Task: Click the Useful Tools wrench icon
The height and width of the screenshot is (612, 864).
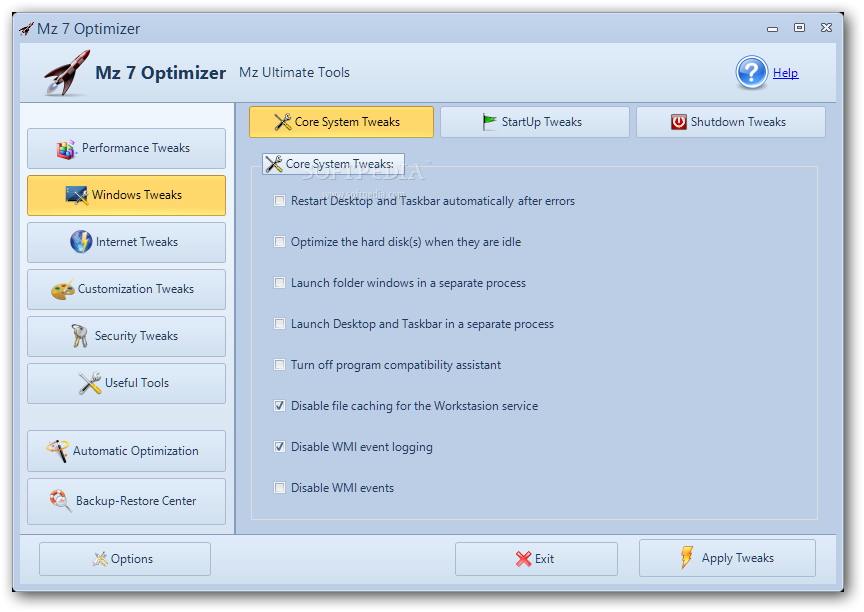Action: (x=90, y=383)
